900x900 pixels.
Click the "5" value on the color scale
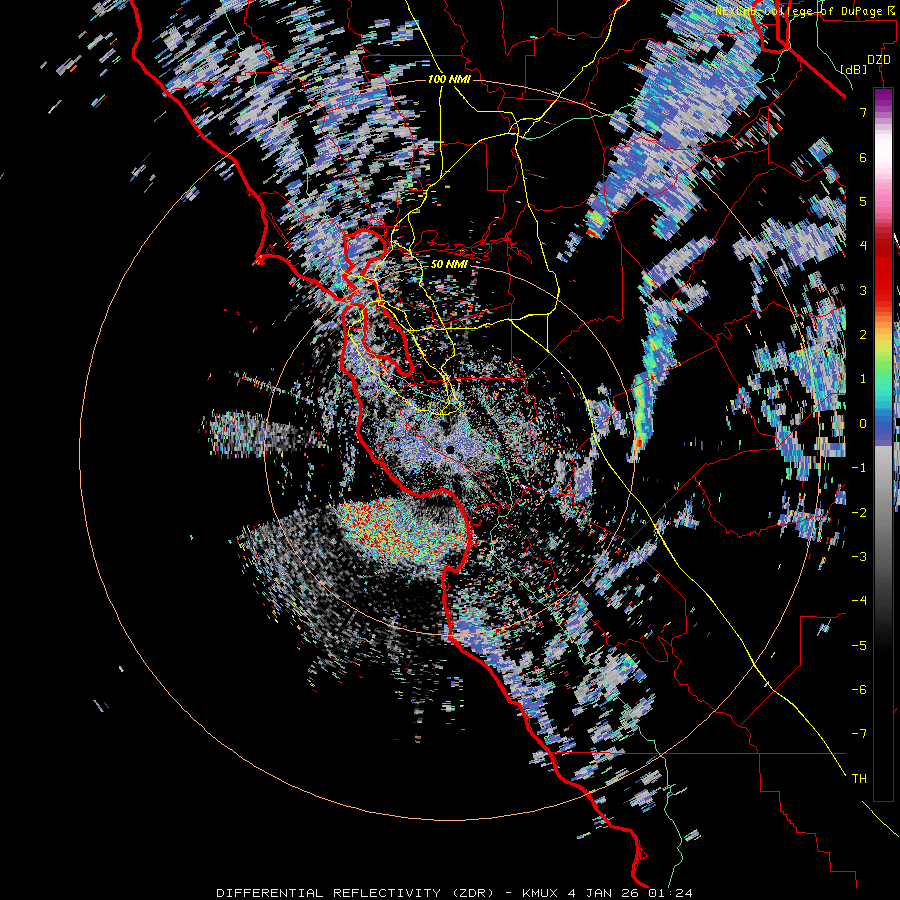point(863,201)
